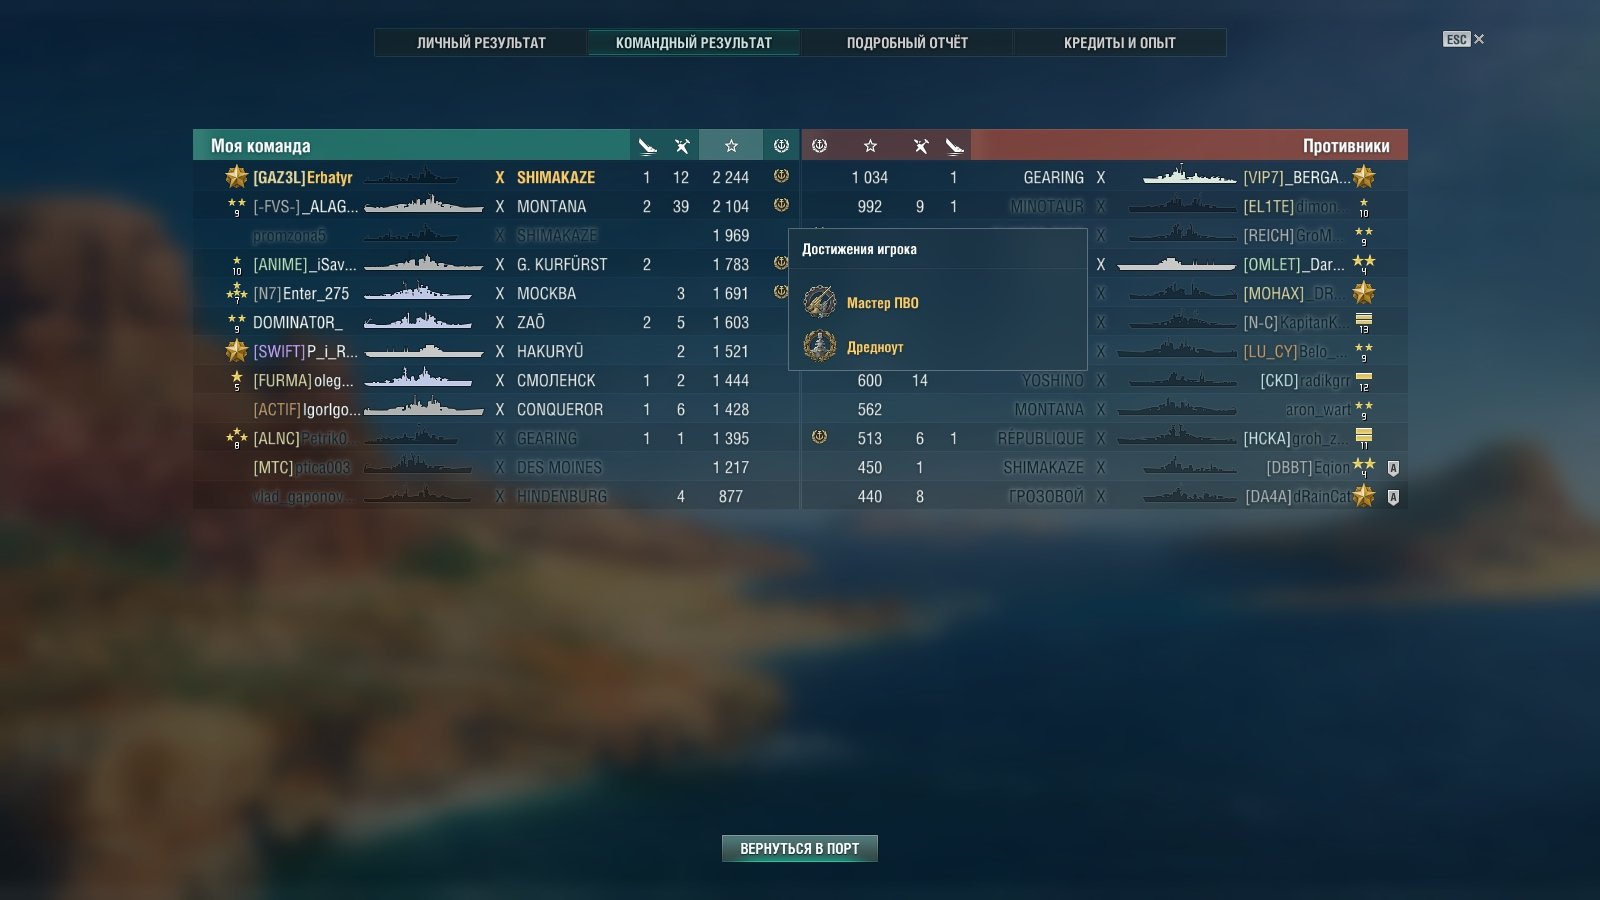Sort my team by achievements medal icon
Viewport: 1600px width, 900px height.
(781, 145)
